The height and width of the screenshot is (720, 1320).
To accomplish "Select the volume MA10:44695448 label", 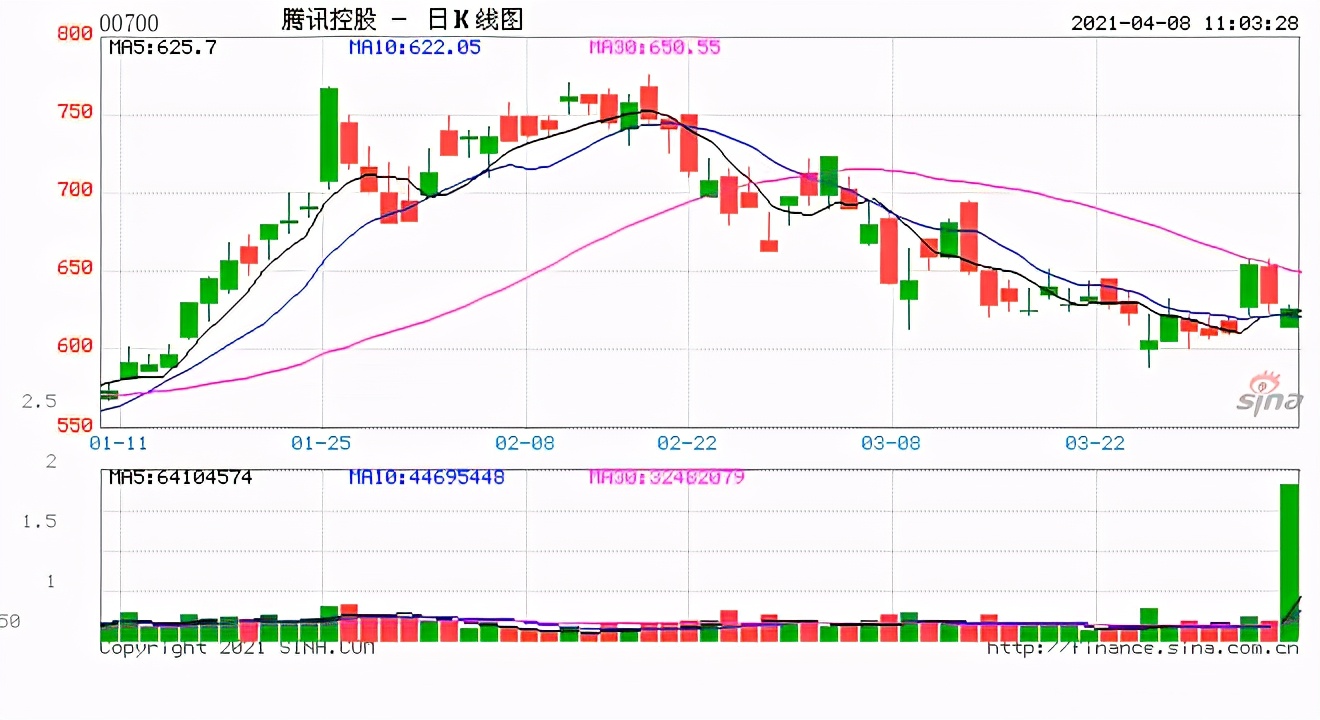I will 427,477.
